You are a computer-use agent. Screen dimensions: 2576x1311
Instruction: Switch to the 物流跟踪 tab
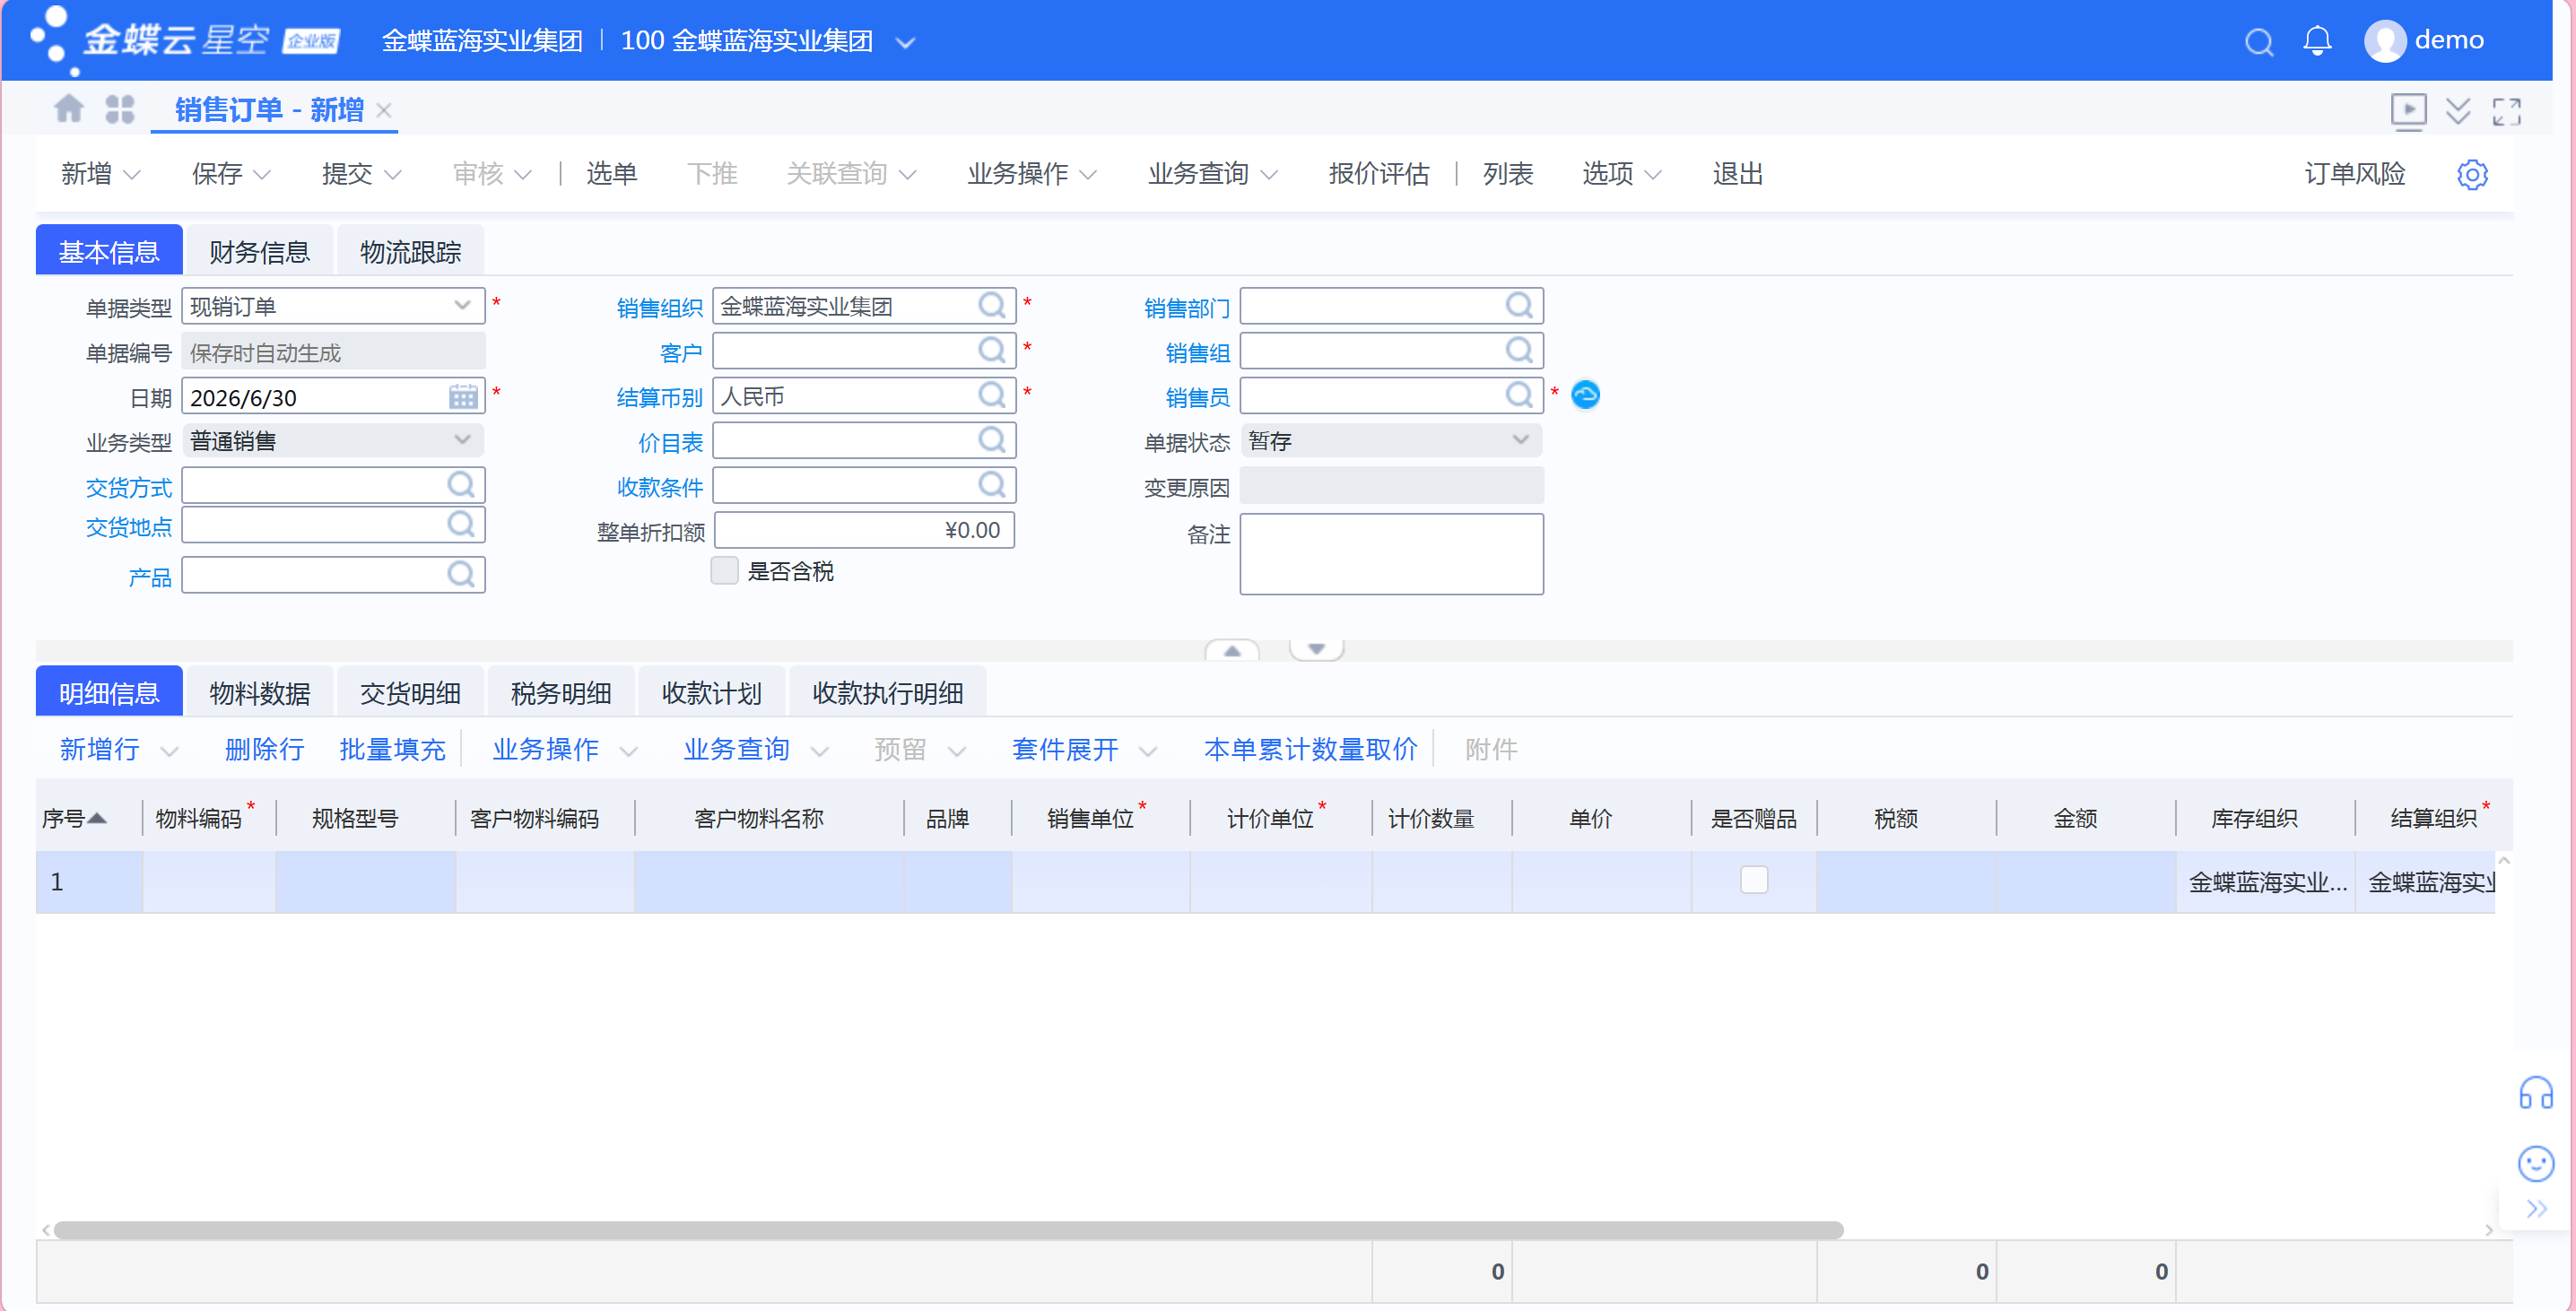coord(410,250)
